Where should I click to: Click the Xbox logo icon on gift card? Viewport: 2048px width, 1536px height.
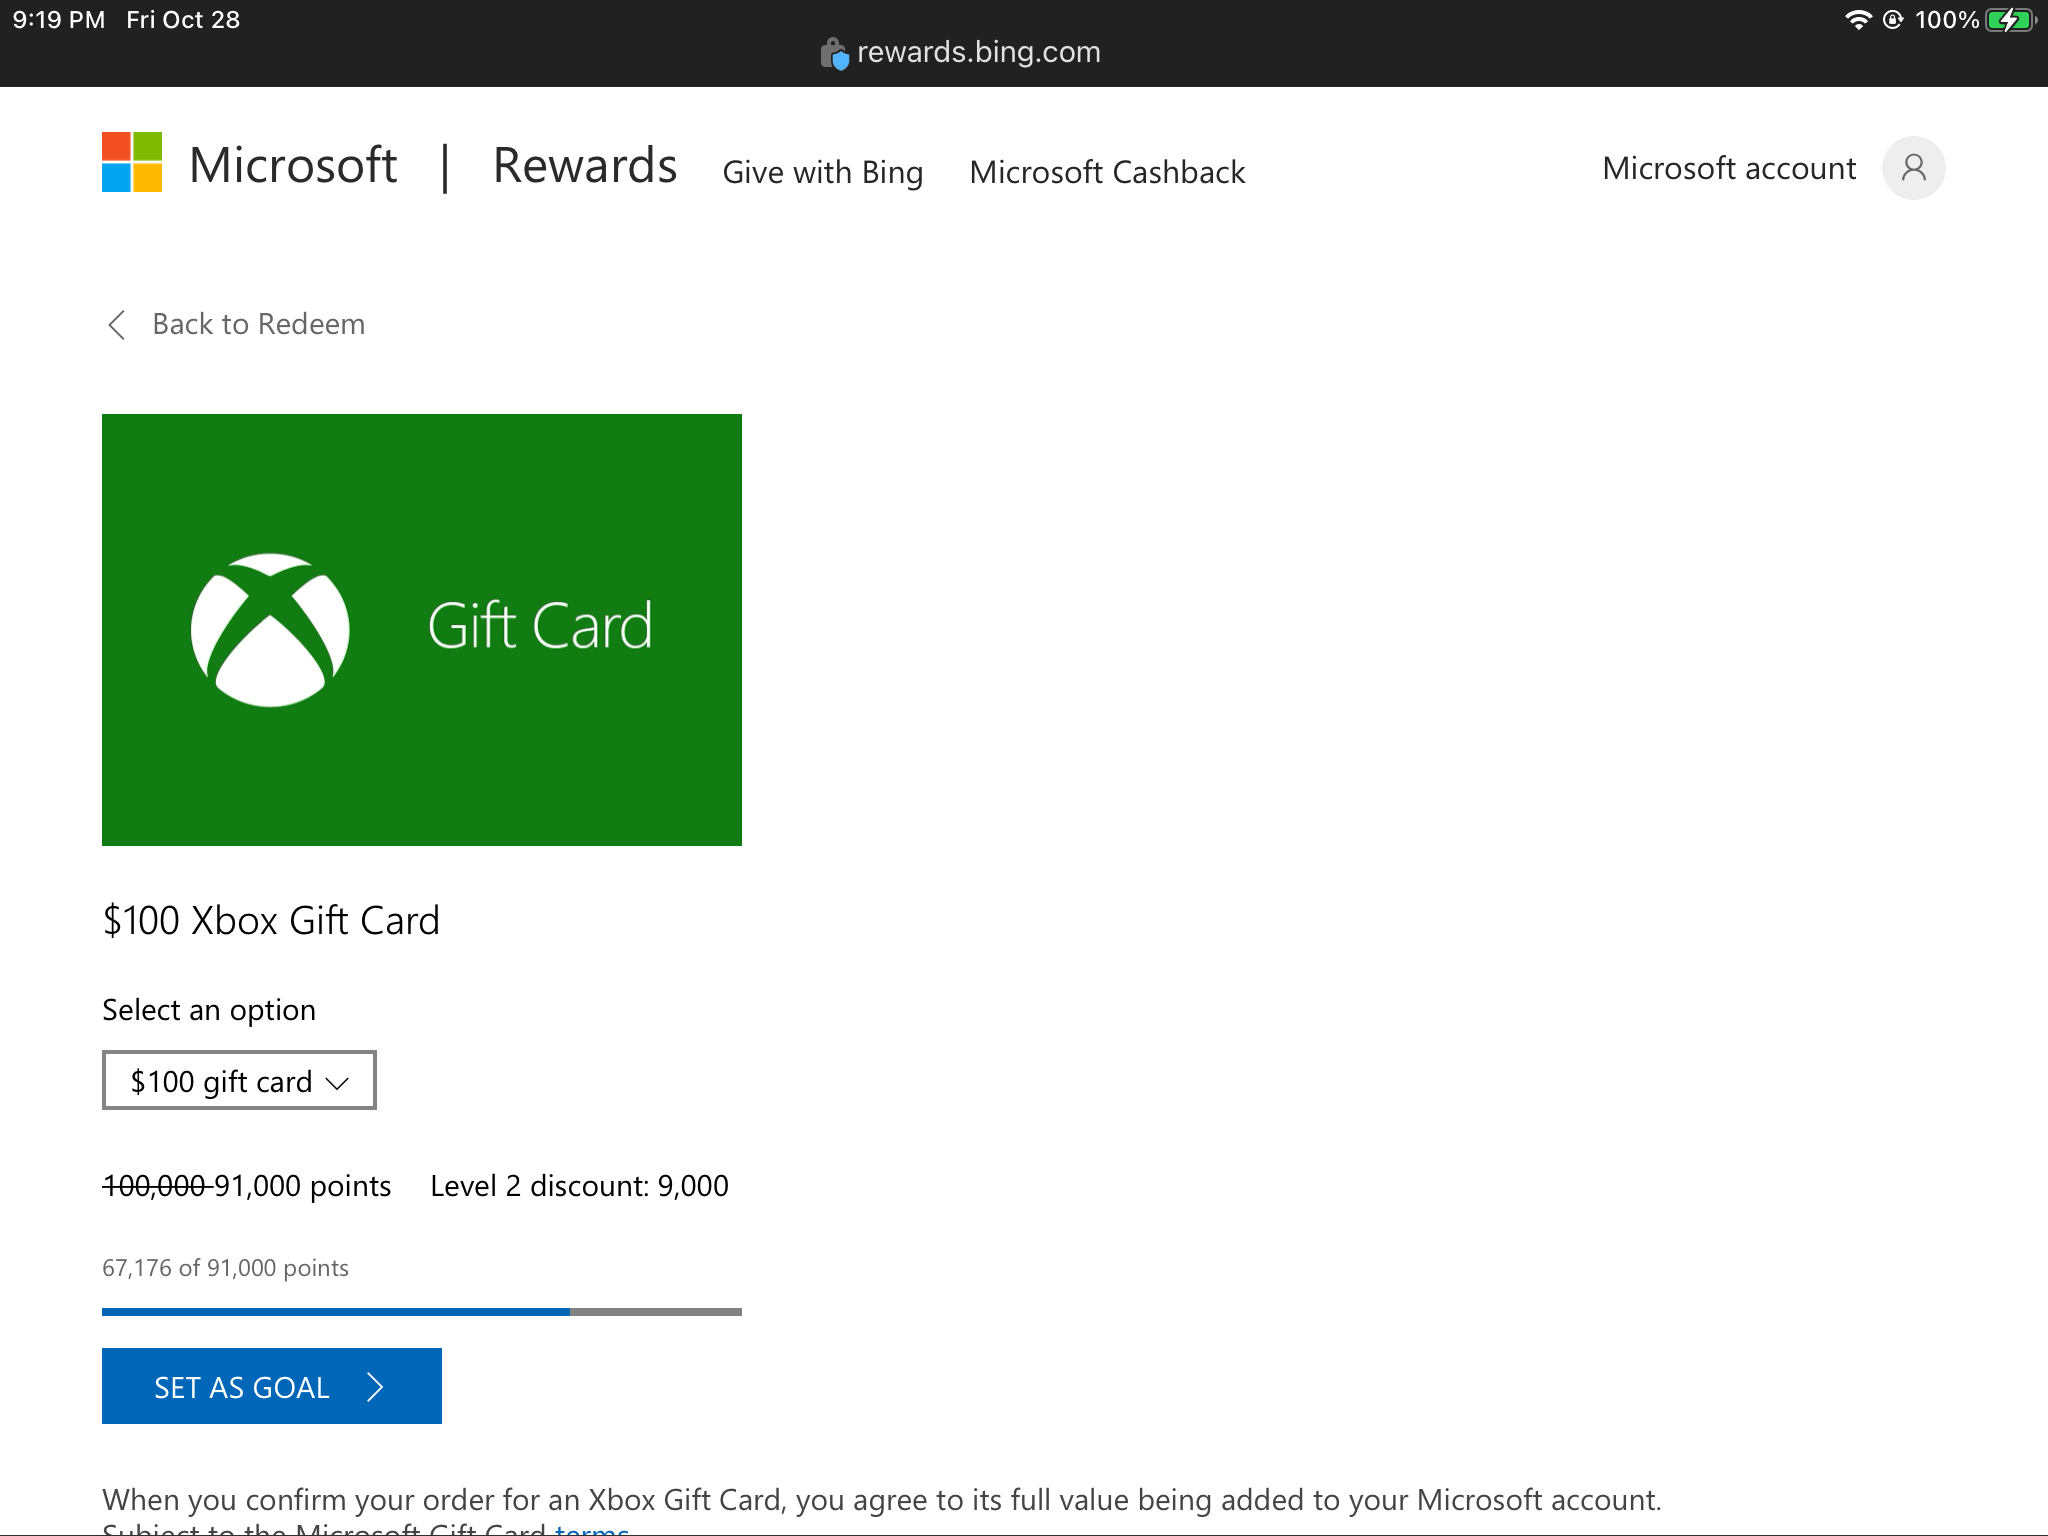point(271,628)
